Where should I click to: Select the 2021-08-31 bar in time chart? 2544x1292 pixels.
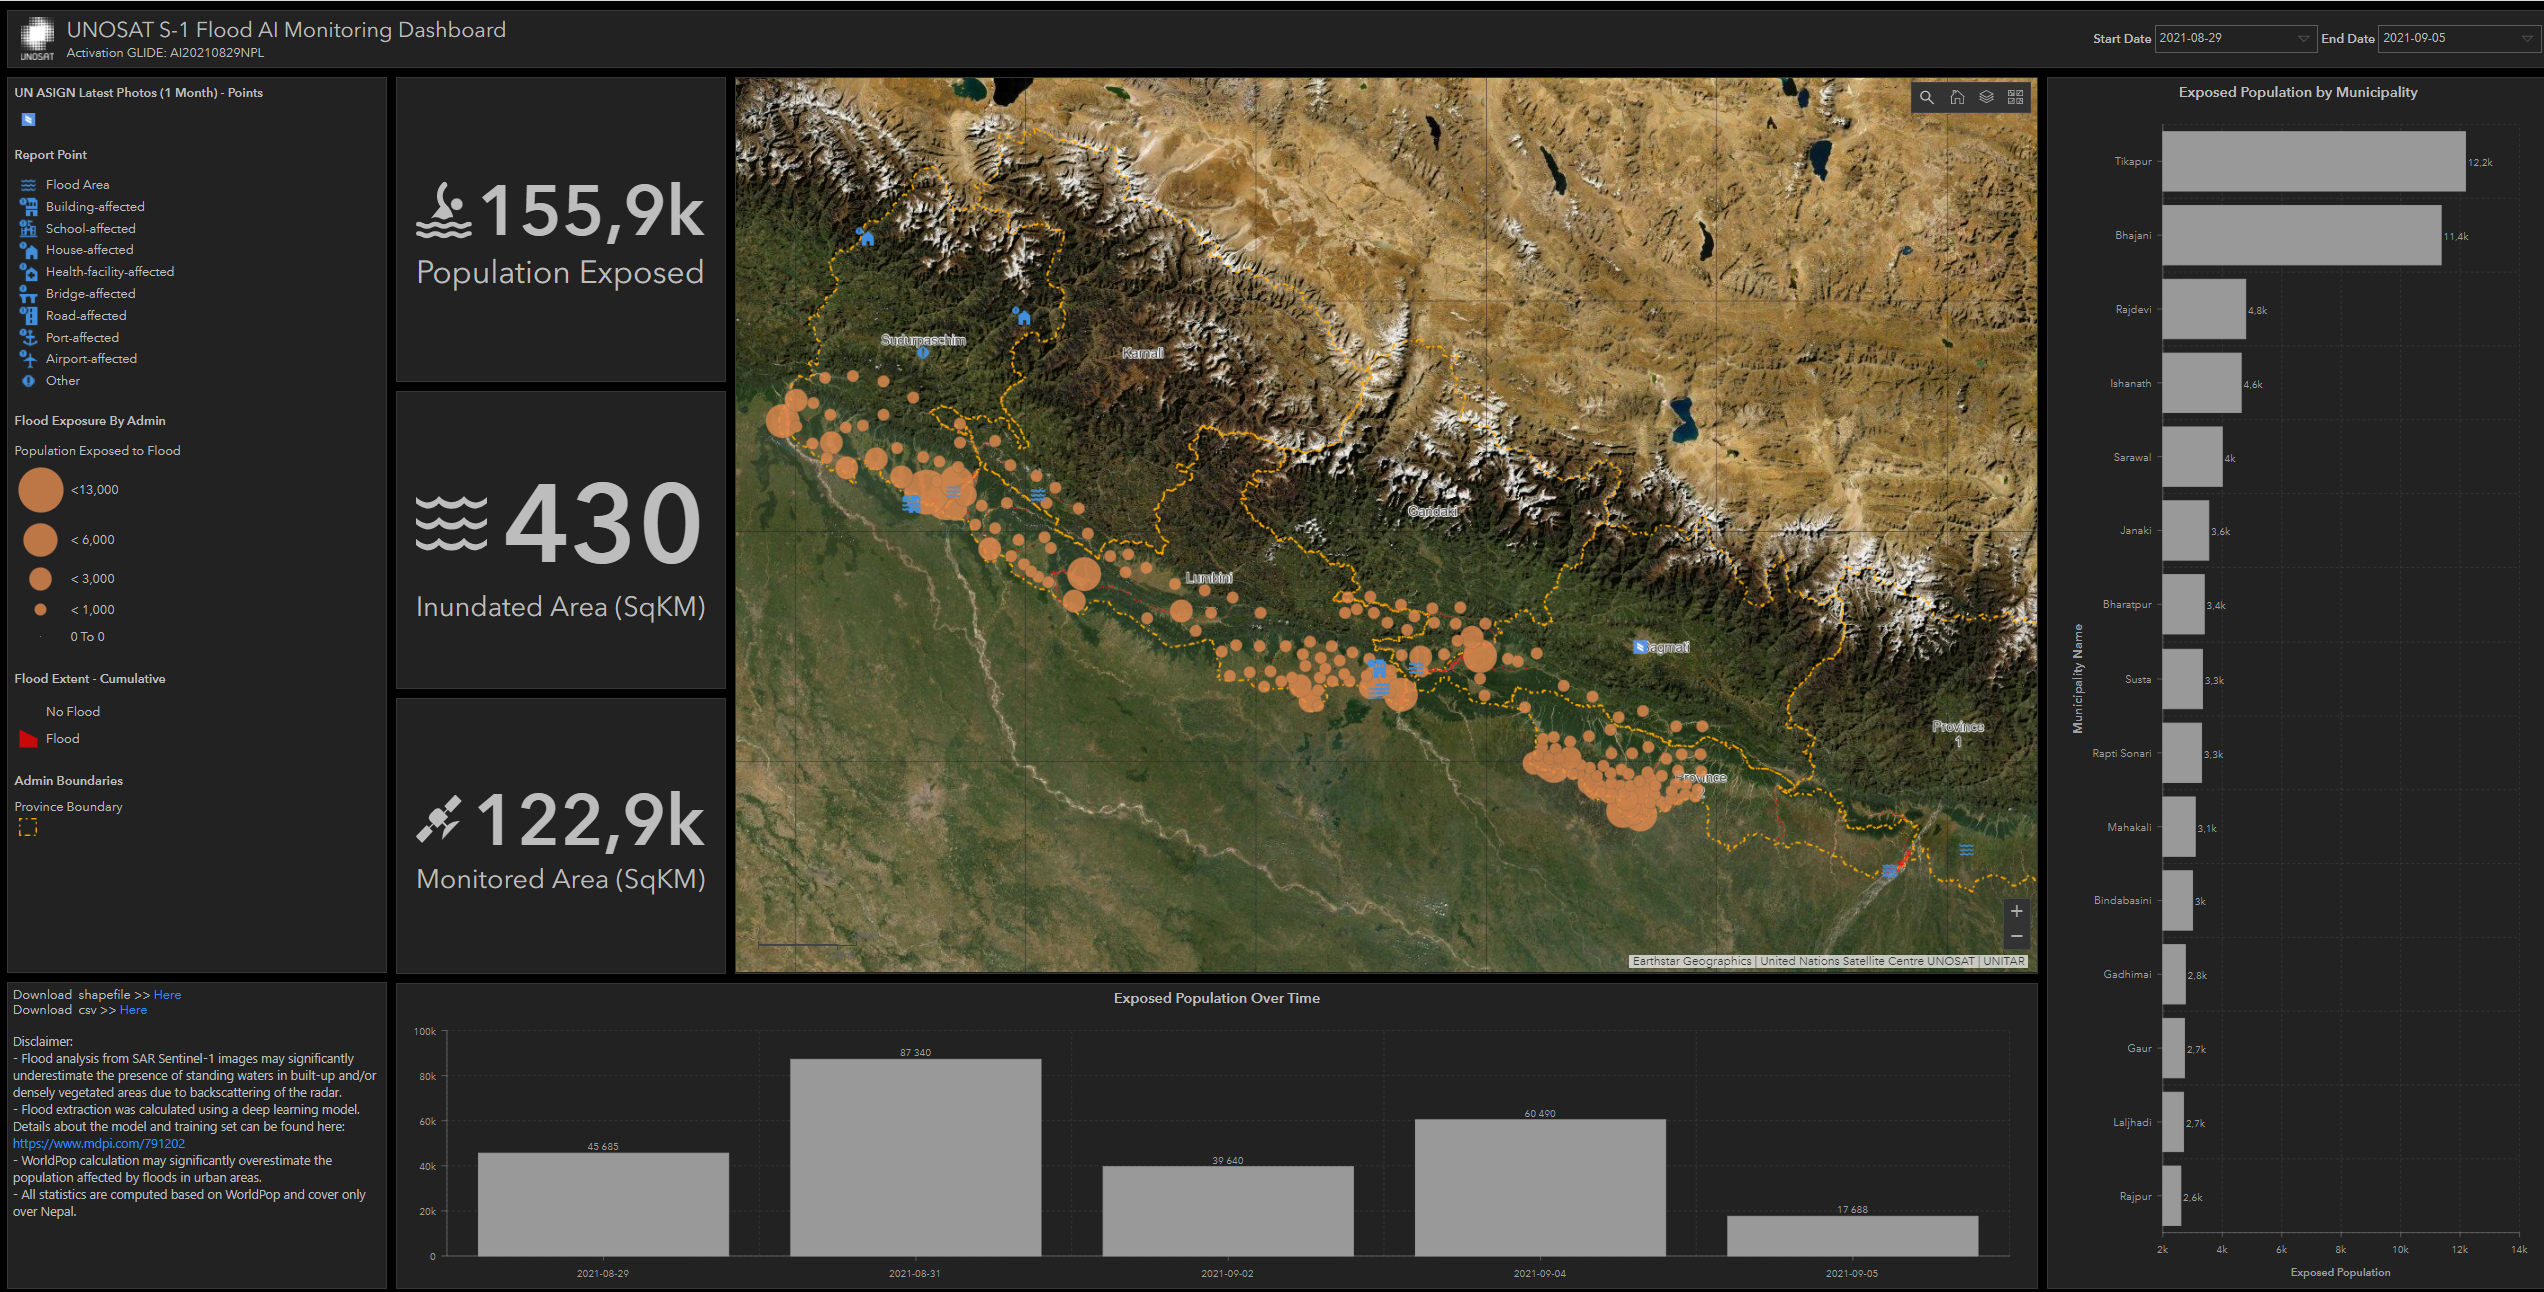coord(915,1157)
